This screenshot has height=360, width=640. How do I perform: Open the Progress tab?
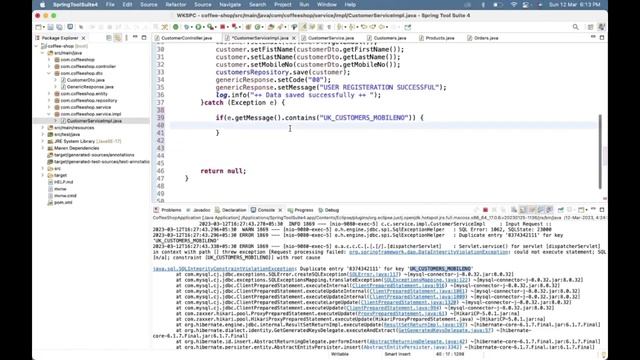(x=304, y=210)
